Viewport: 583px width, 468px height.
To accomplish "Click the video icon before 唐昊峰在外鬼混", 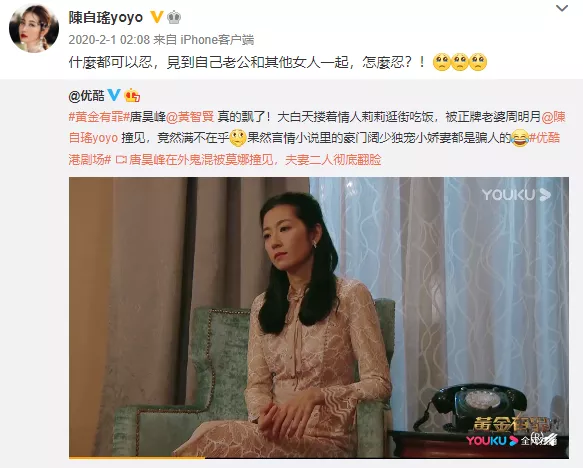I will 121,160.
